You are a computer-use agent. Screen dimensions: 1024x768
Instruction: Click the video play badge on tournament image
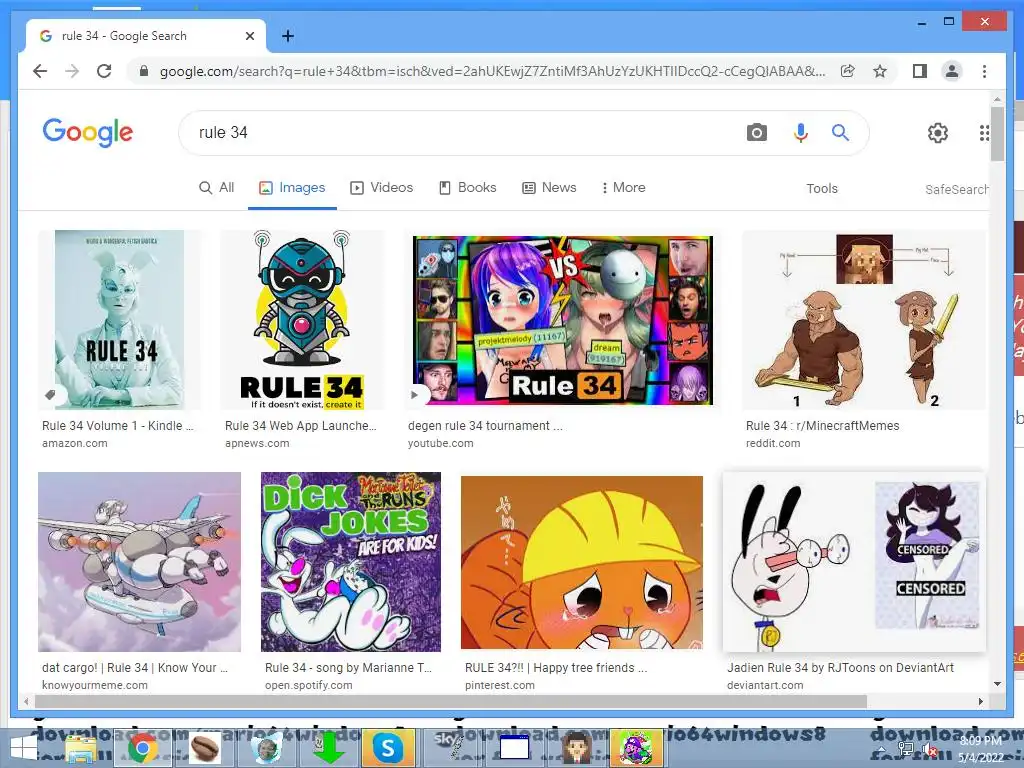coord(414,394)
